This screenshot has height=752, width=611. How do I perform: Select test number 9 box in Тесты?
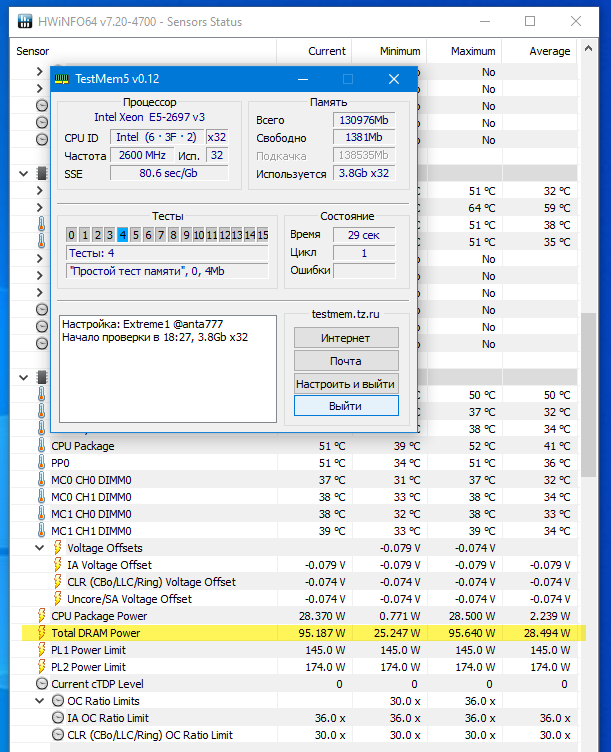click(186, 235)
